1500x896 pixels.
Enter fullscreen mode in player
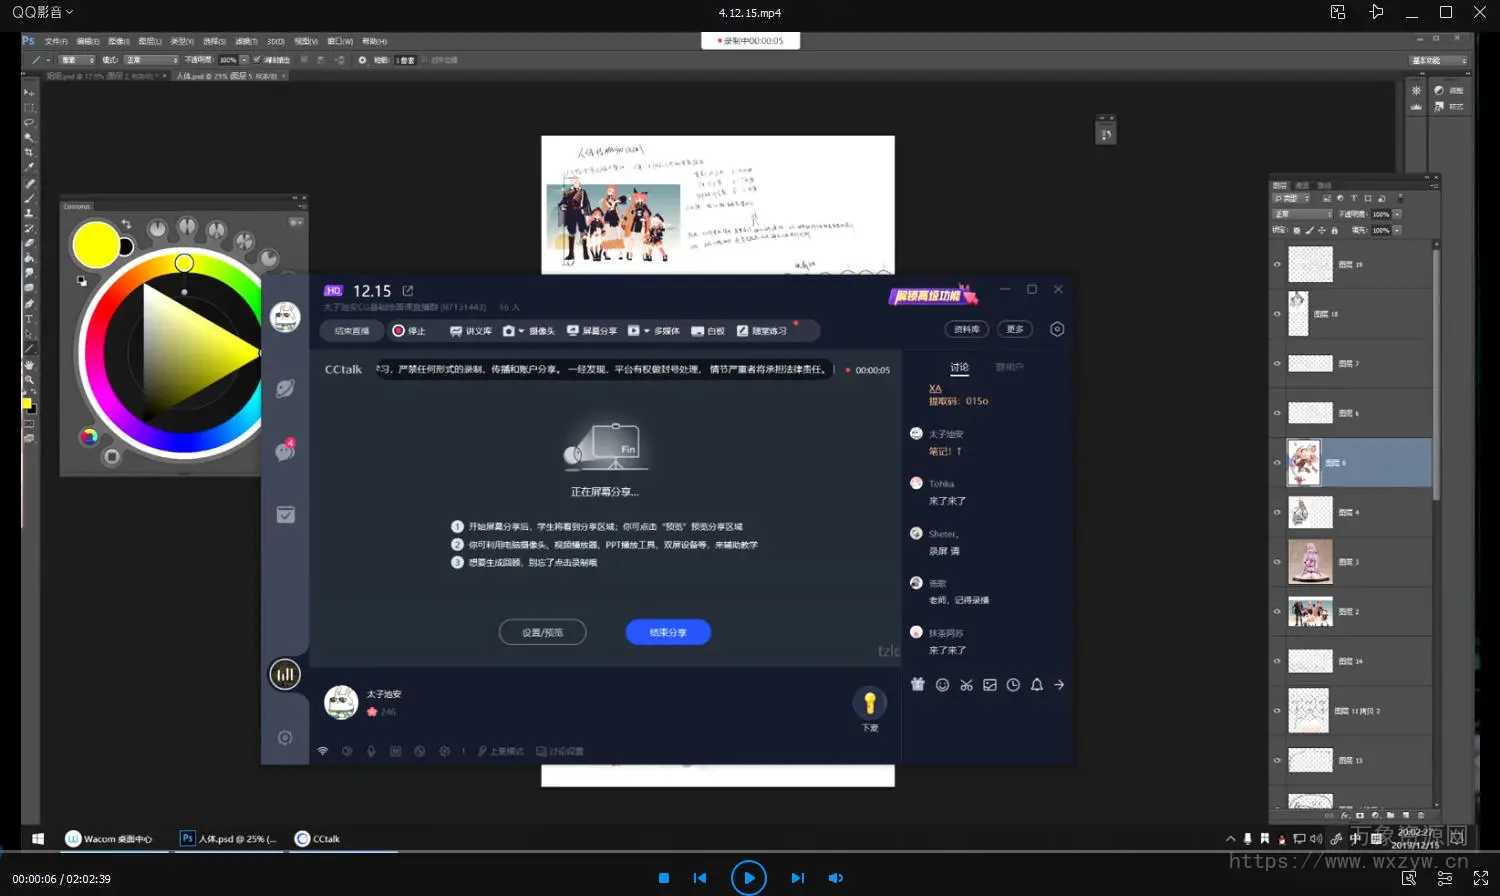click(x=1481, y=878)
